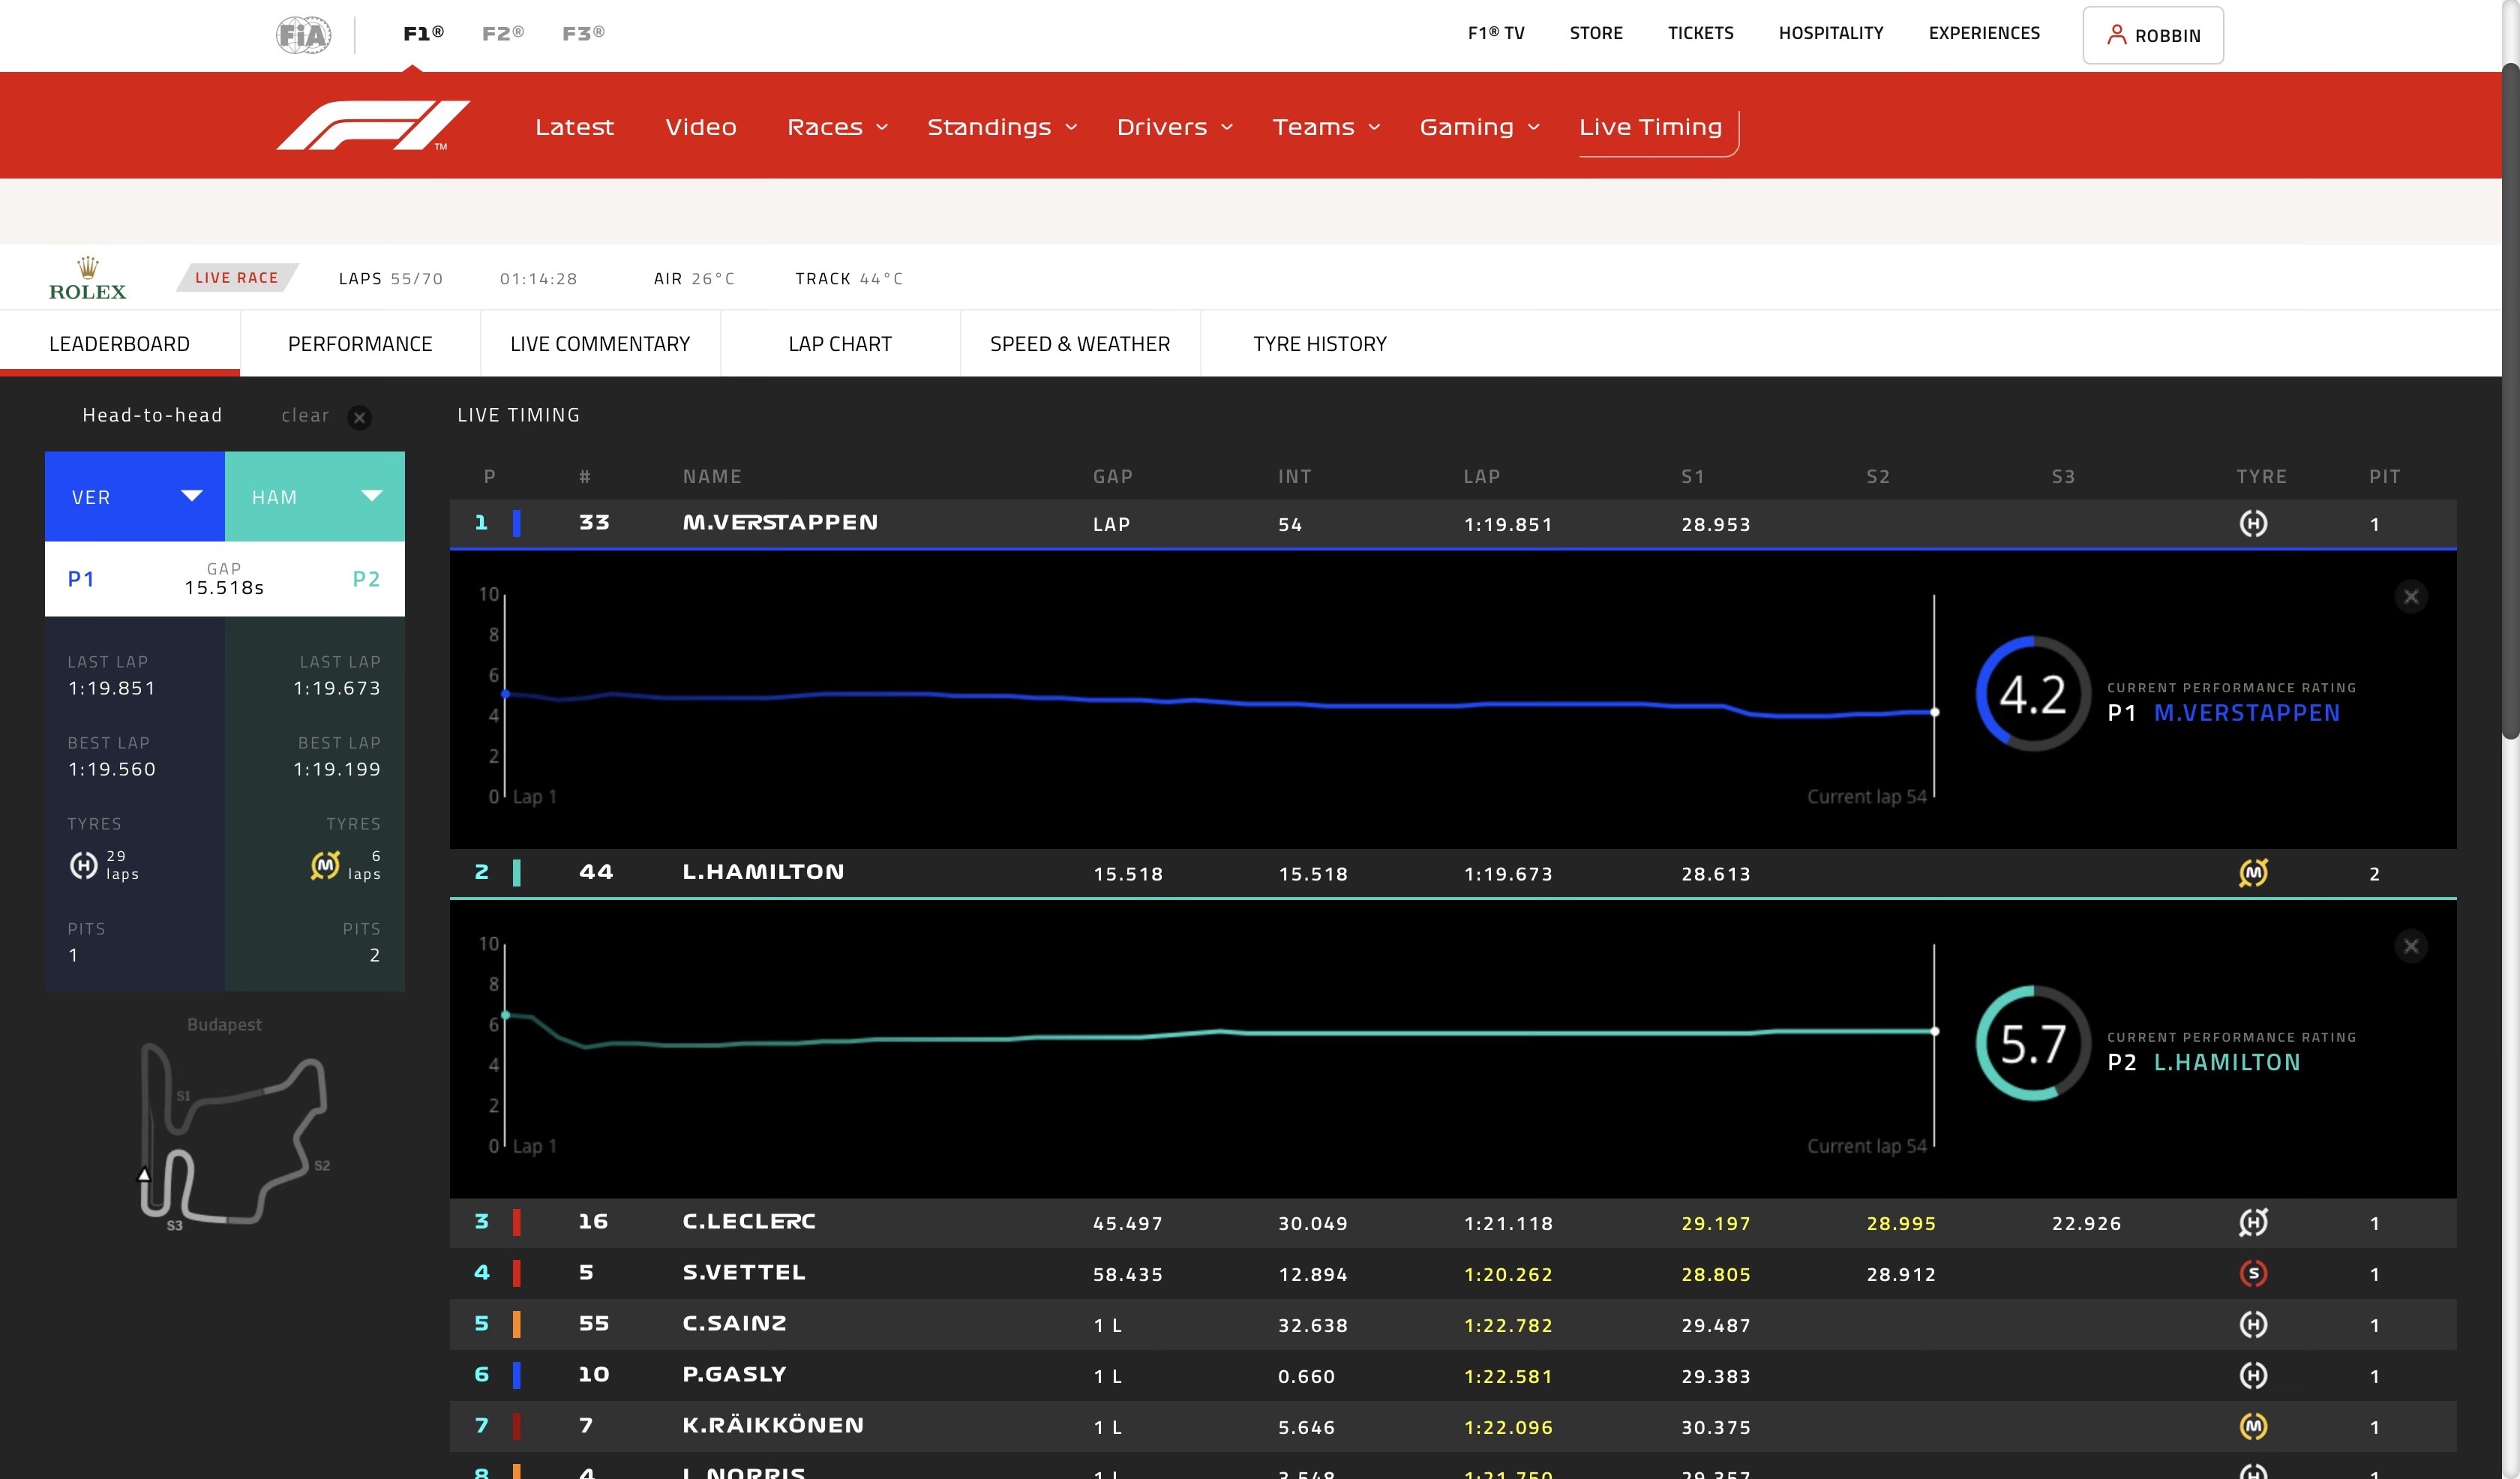
Task: Select the K.Räikkönen row
Action: pos(1453,1426)
